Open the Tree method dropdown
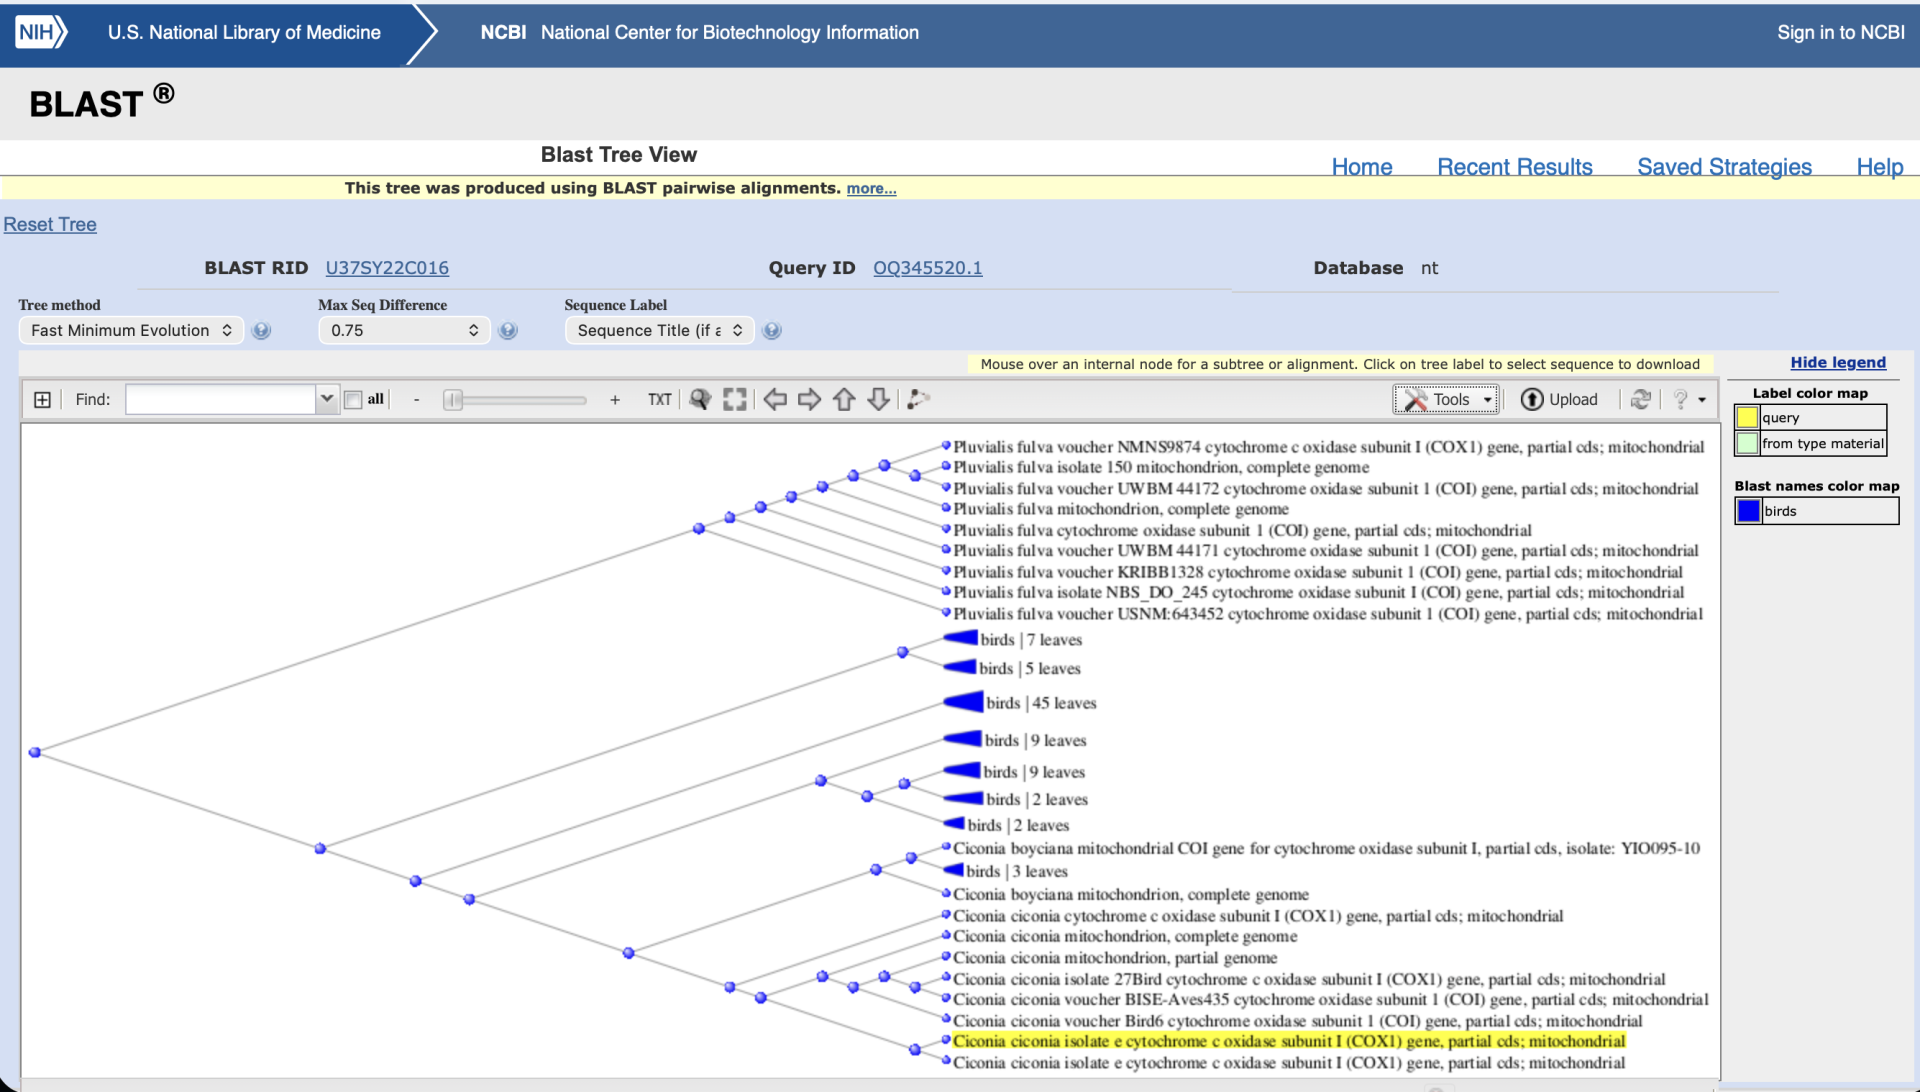Image resolution: width=1920 pixels, height=1092 pixels. 131,331
